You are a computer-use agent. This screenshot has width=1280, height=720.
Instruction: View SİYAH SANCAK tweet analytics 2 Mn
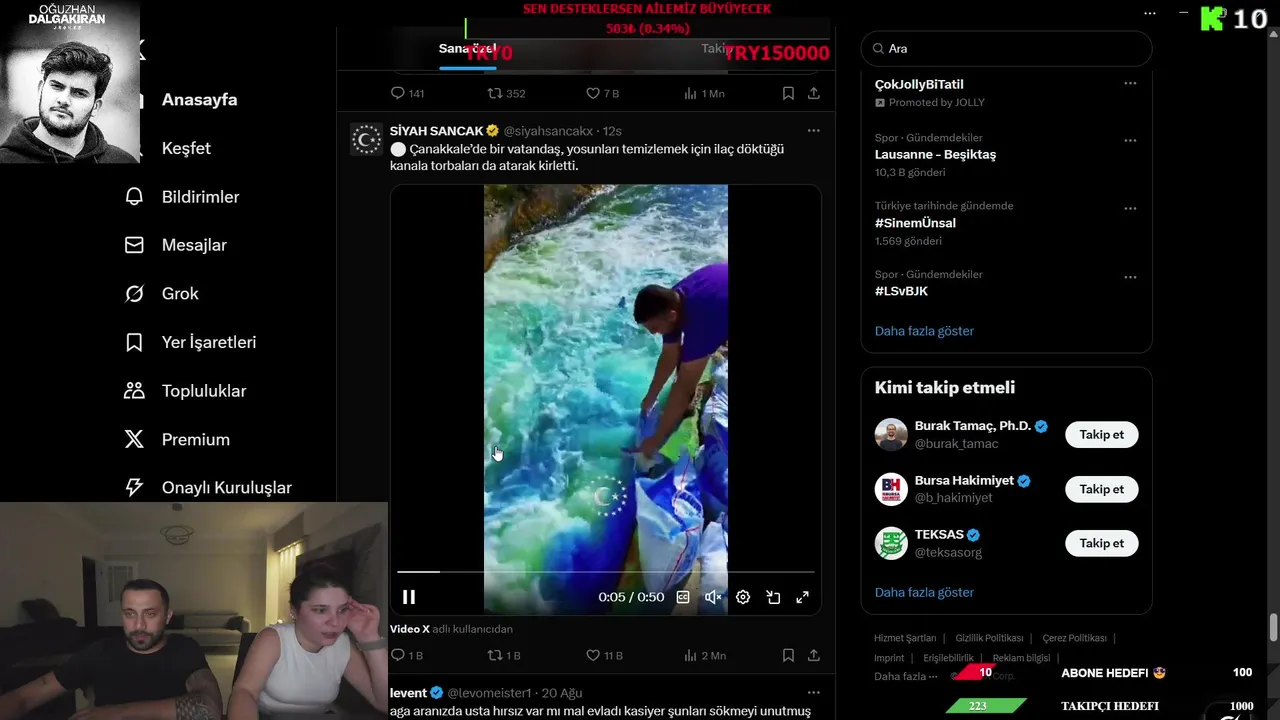pyautogui.click(x=705, y=655)
